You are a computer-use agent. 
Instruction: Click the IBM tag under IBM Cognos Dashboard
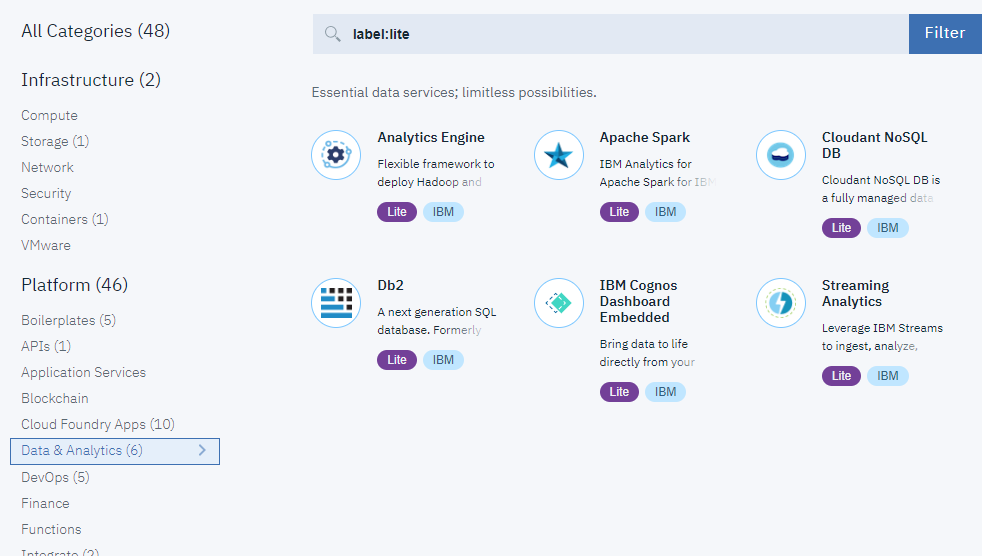pos(666,392)
